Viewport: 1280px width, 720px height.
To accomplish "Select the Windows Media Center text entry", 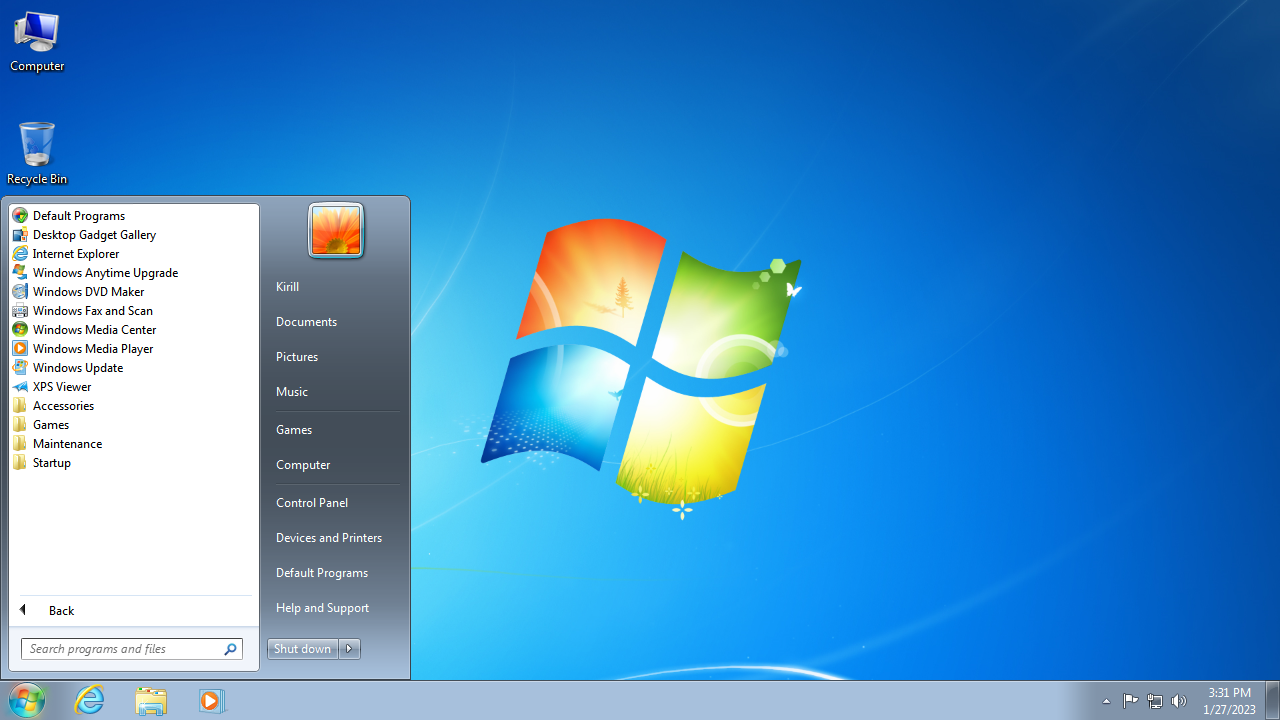I will pos(95,330).
